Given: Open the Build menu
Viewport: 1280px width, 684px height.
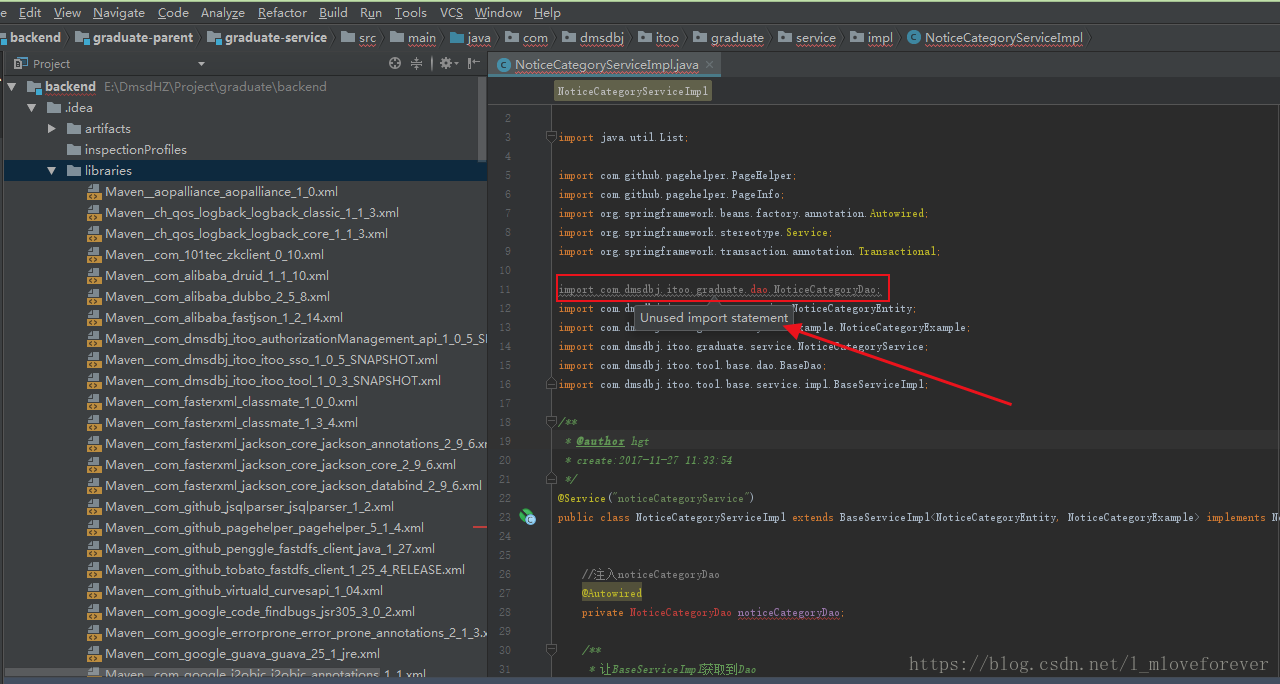Looking at the screenshot, I should pyautogui.click(x=333, y=13).
